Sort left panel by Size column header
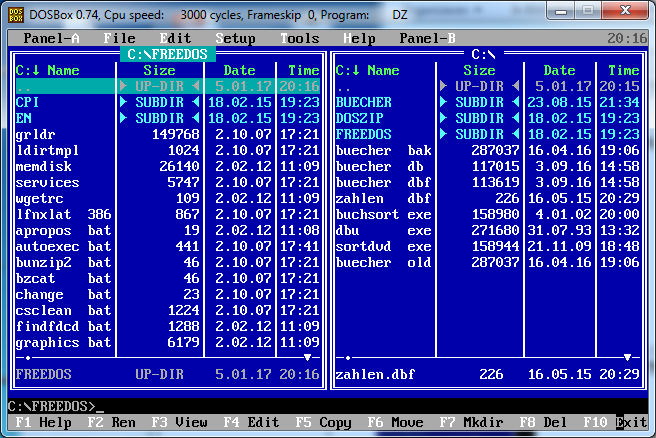The width and height of the screenshot is (656, 438). (159, 70)
